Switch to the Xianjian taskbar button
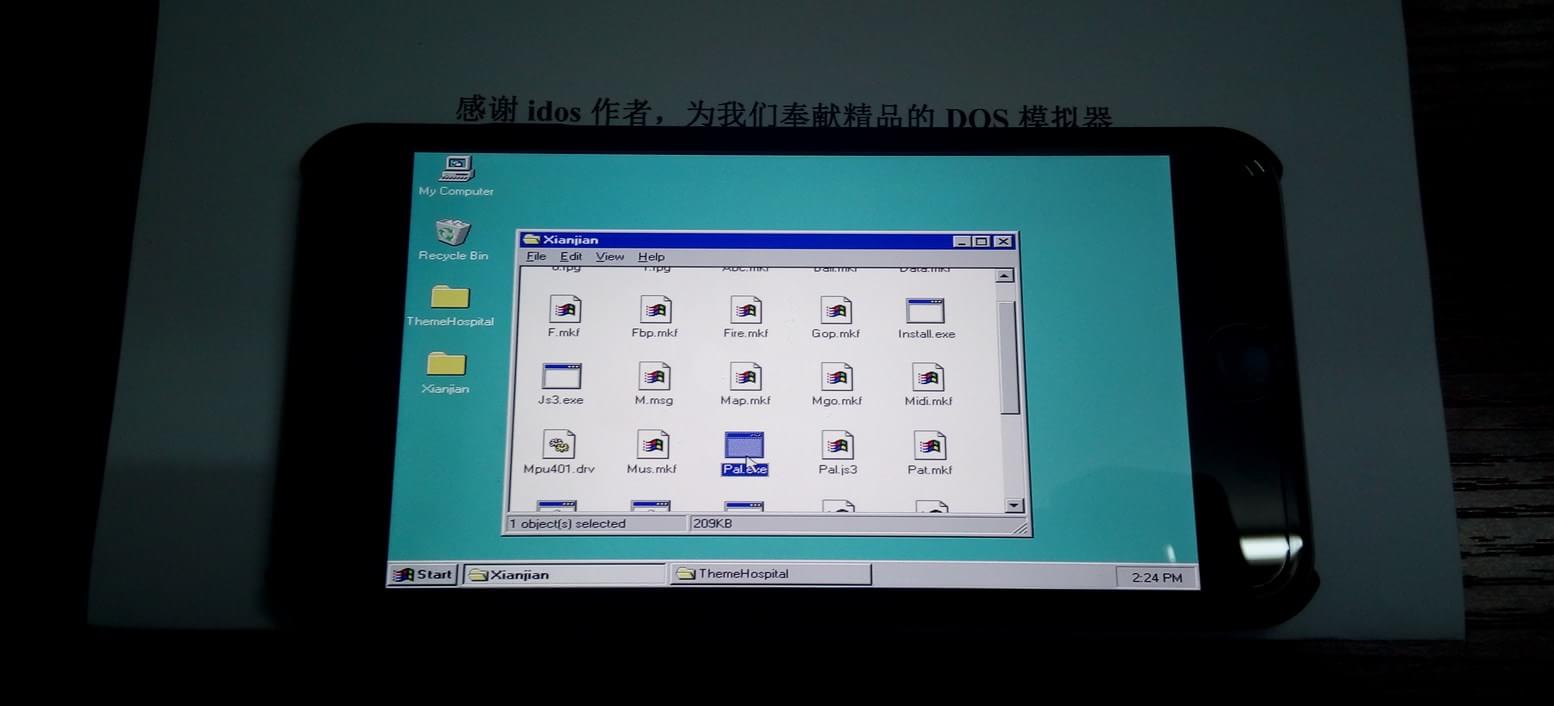Image resolution: width=1554 pixels, height=706 pixels. pyautogui.click(x=564, y=575)
